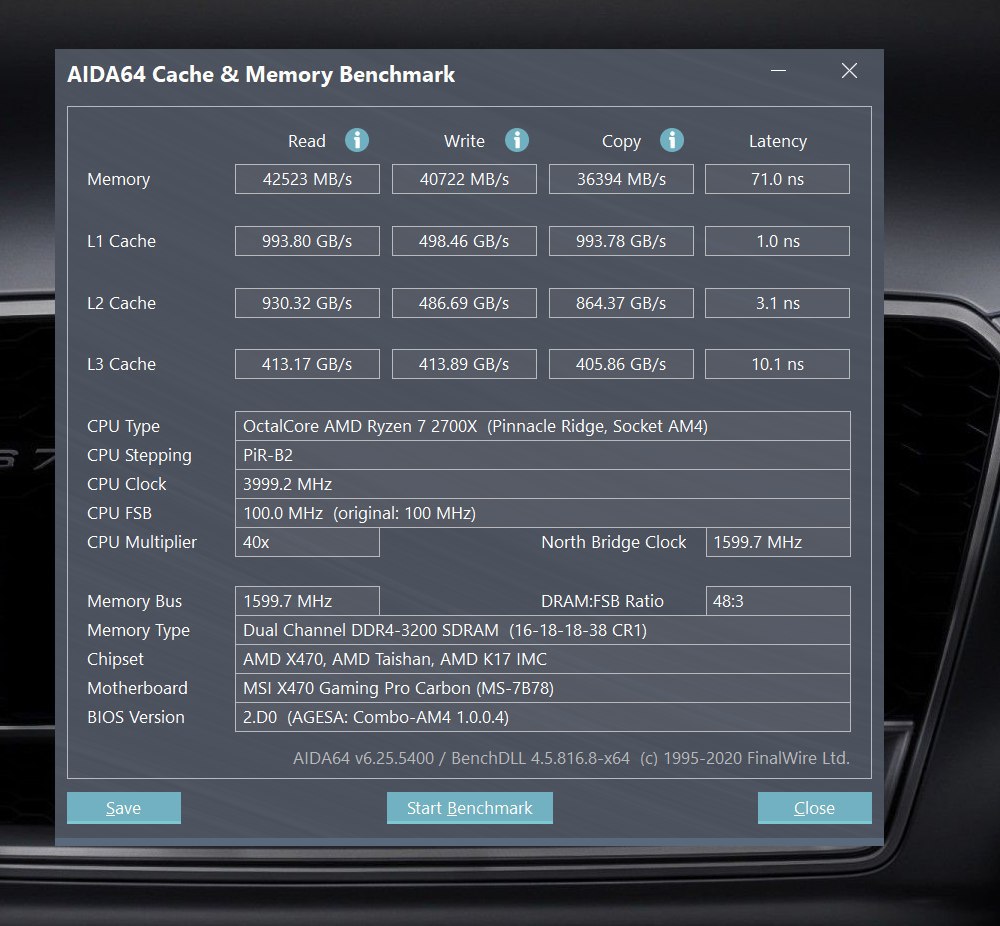The height and width of the screenshot is (926, 1000).
Task: Click DRAM:FSB Ratio value 48:3
Action: point(778,601)
